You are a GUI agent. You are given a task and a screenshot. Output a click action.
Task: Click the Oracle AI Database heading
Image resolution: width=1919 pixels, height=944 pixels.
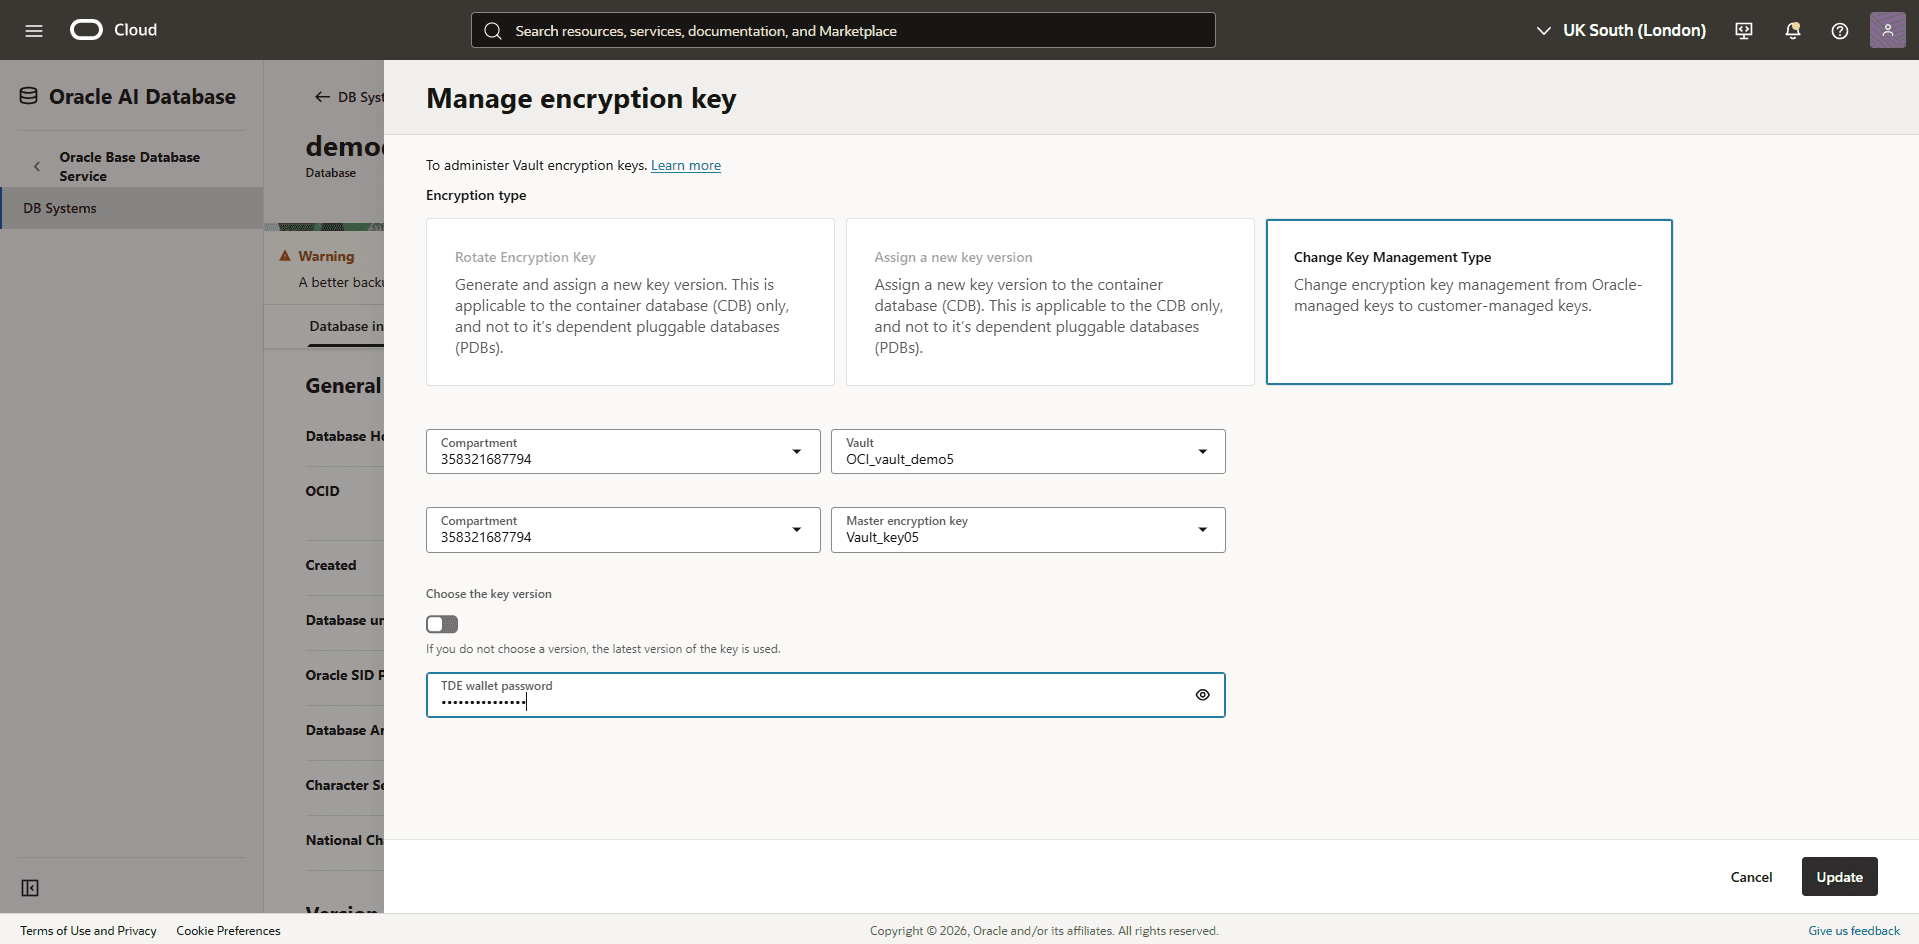[x=142, y=97]
